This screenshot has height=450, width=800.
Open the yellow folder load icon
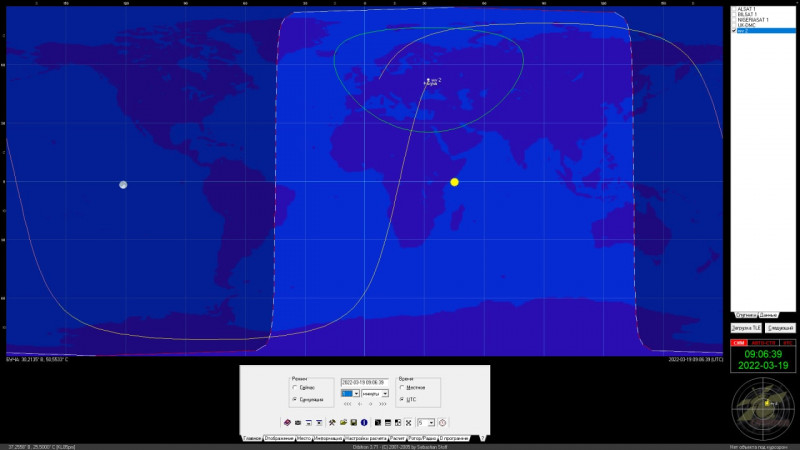(343, 423)
